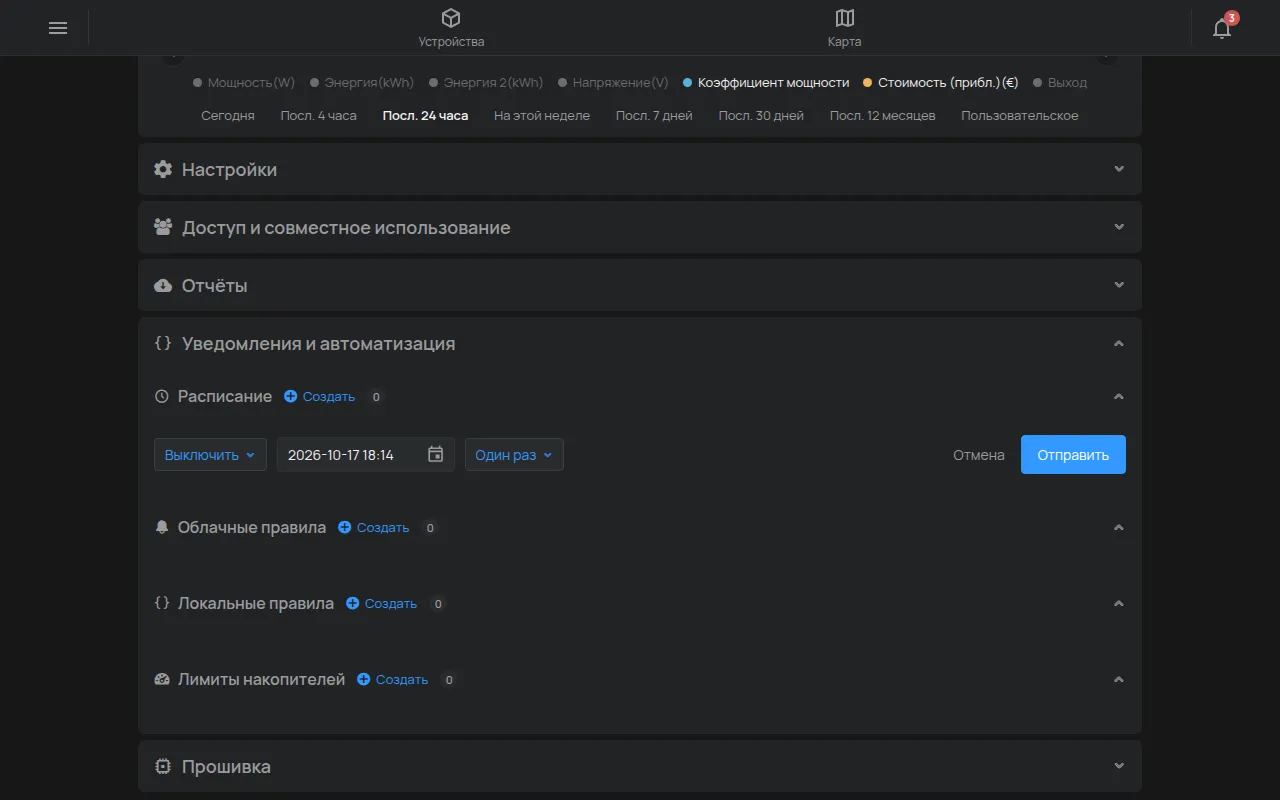The image size is (1280, 800).
Task: Click the schedule date-time input field
Action: (x=366, y=454)
